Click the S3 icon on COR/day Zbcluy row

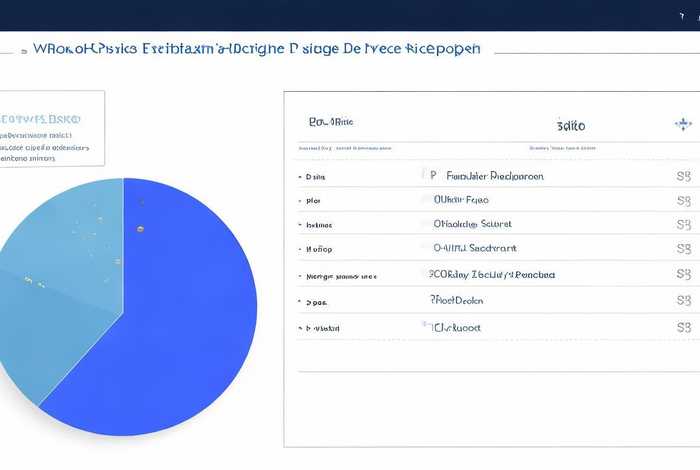pyautogui.click(x=684, y=275)
